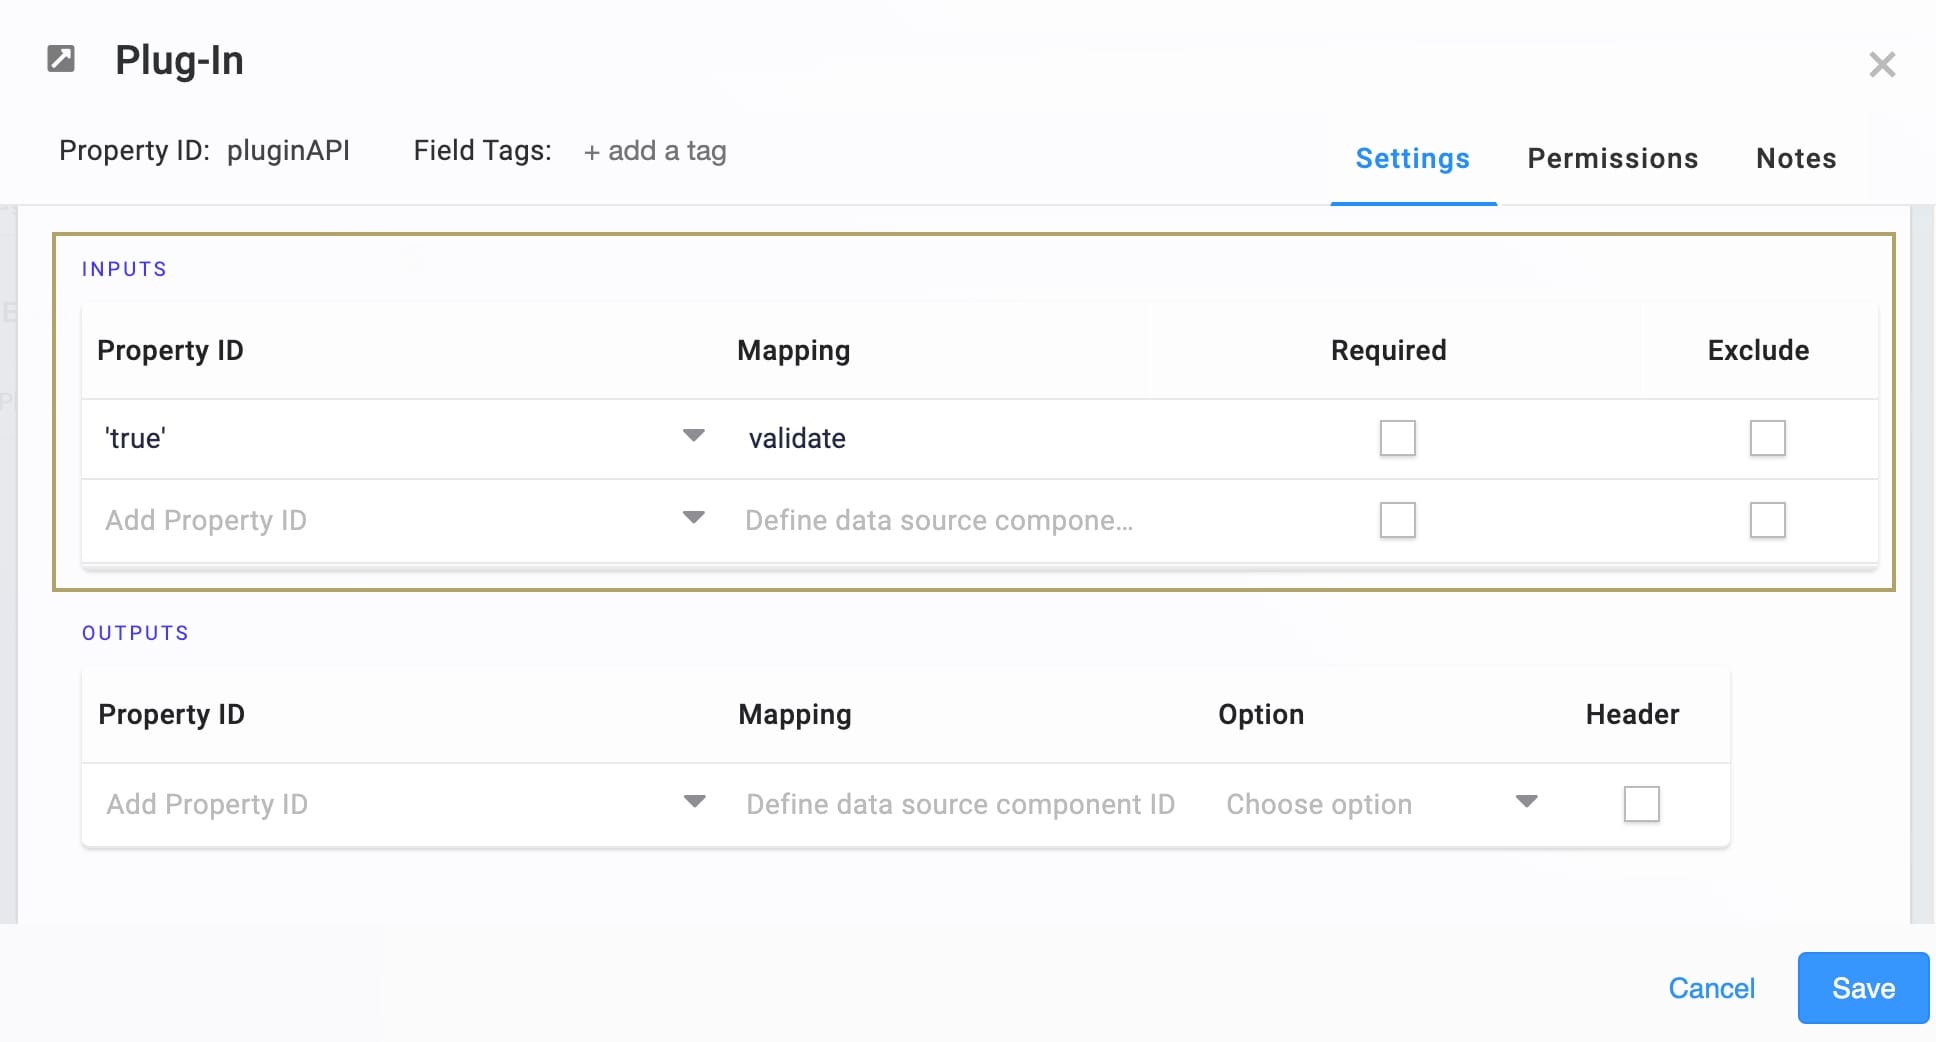Screen dimensions: 1936x1042
Task: Toggle Exclude on the empty Inputs row
Action: (x=1767, y=520)
